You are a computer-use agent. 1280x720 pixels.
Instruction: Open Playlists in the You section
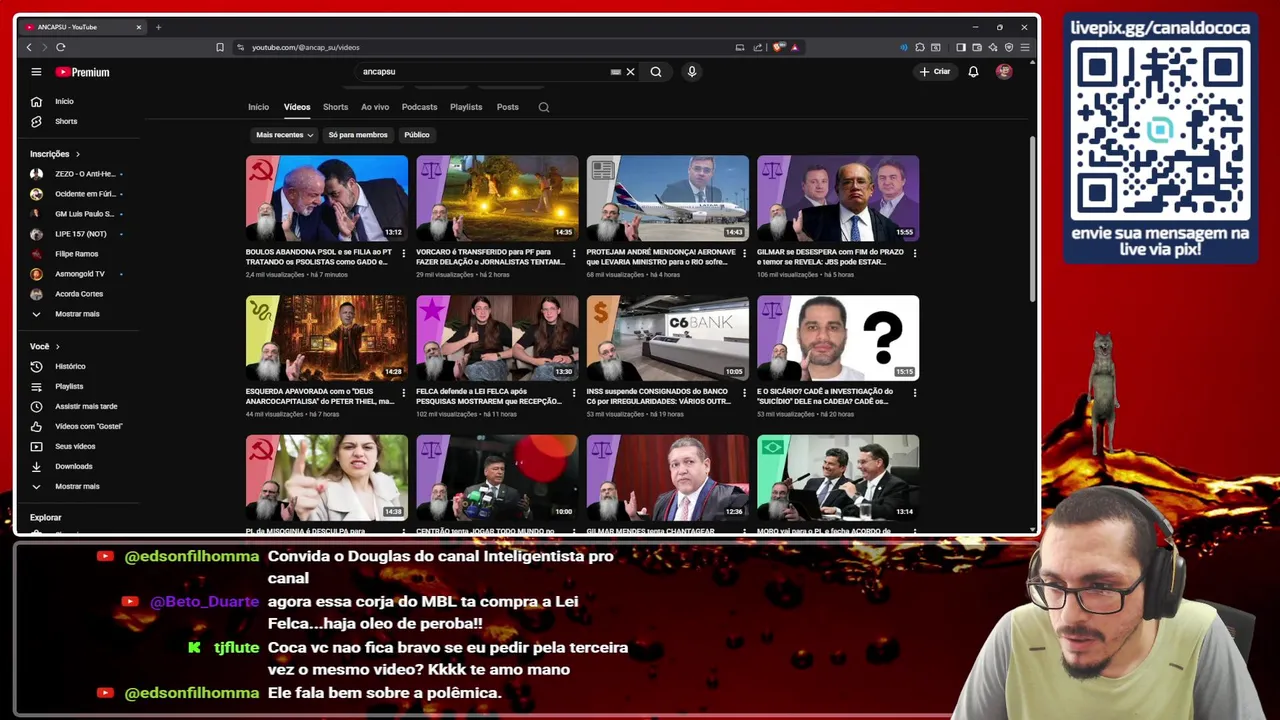coord(69,386)
